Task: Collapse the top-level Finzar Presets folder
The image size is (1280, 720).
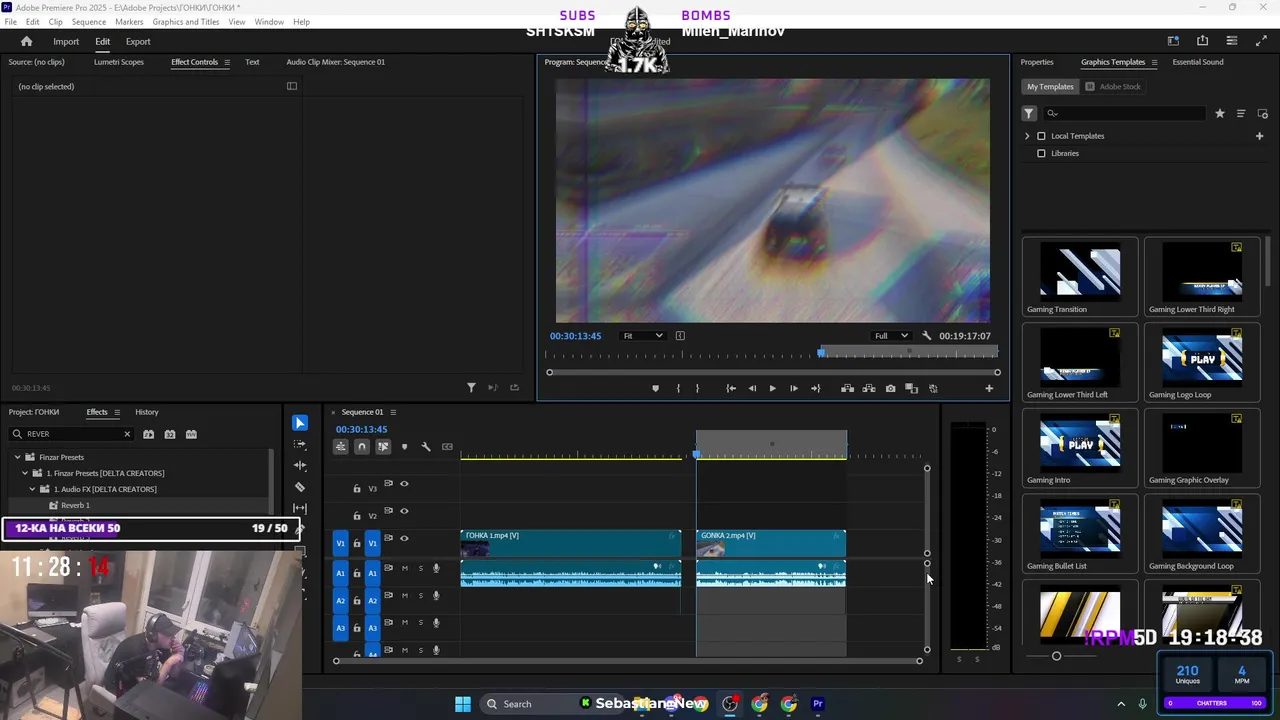Action: point(17,457)
